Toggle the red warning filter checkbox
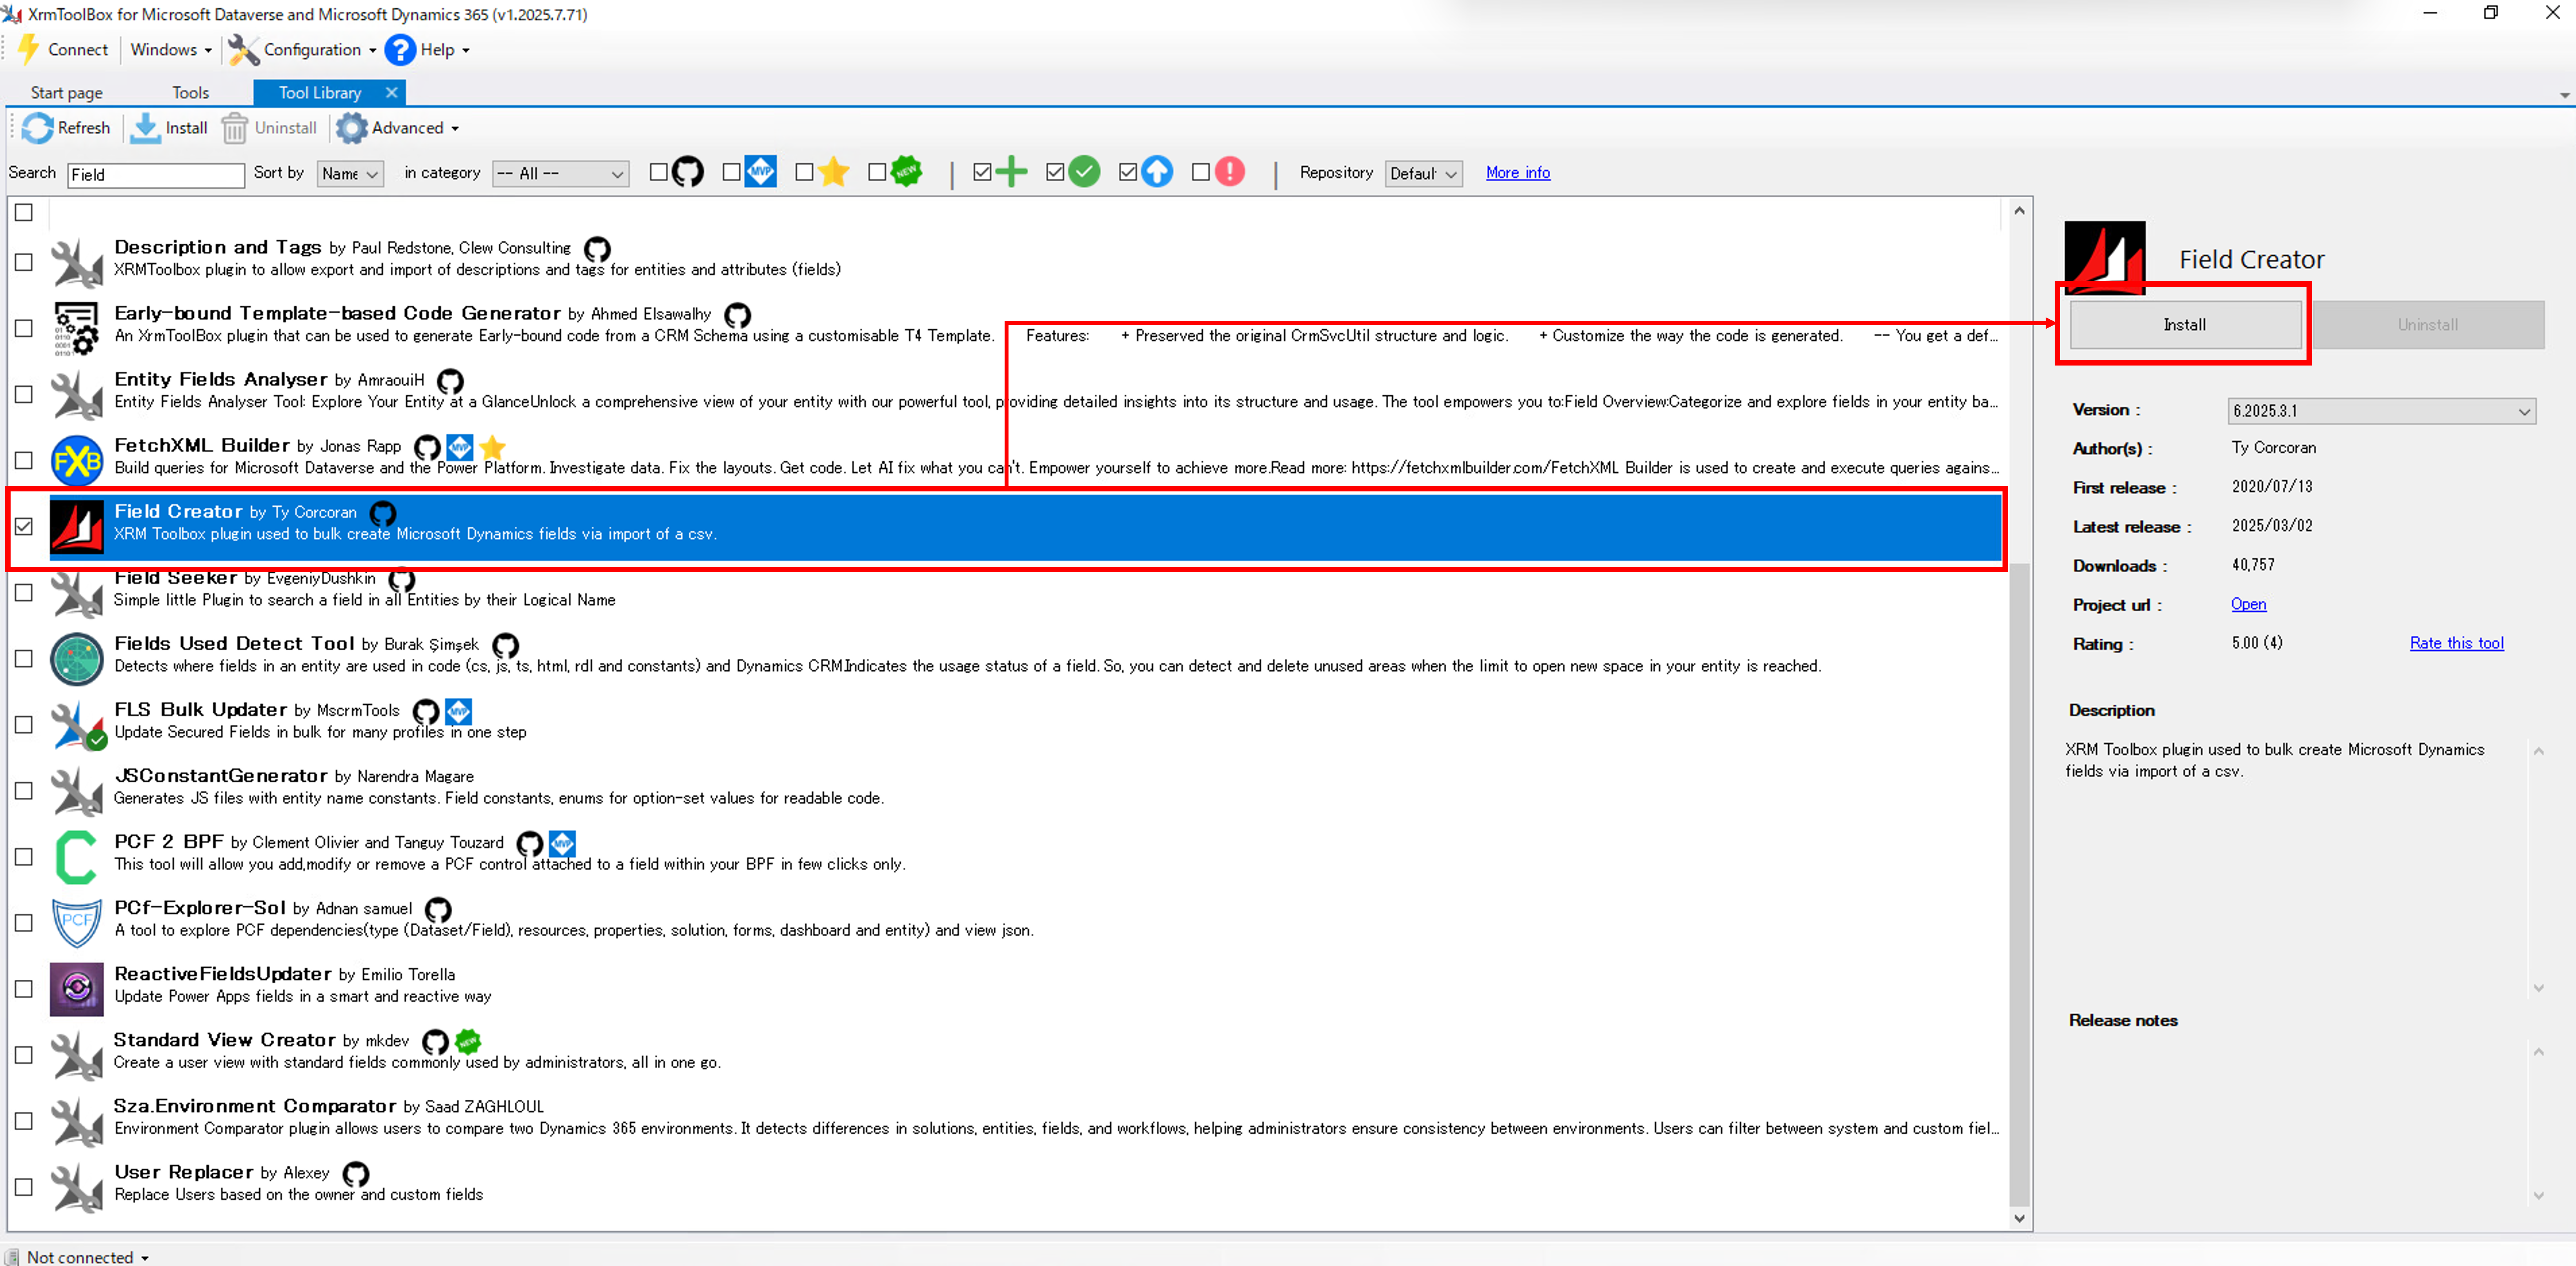Viewport: 2576px width, 1266px height. click(1201, 172)
